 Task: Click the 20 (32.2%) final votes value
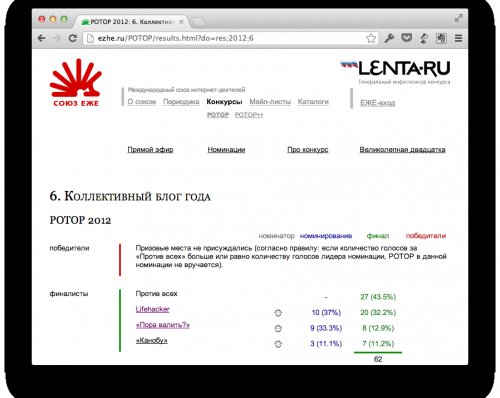[378, 313]
